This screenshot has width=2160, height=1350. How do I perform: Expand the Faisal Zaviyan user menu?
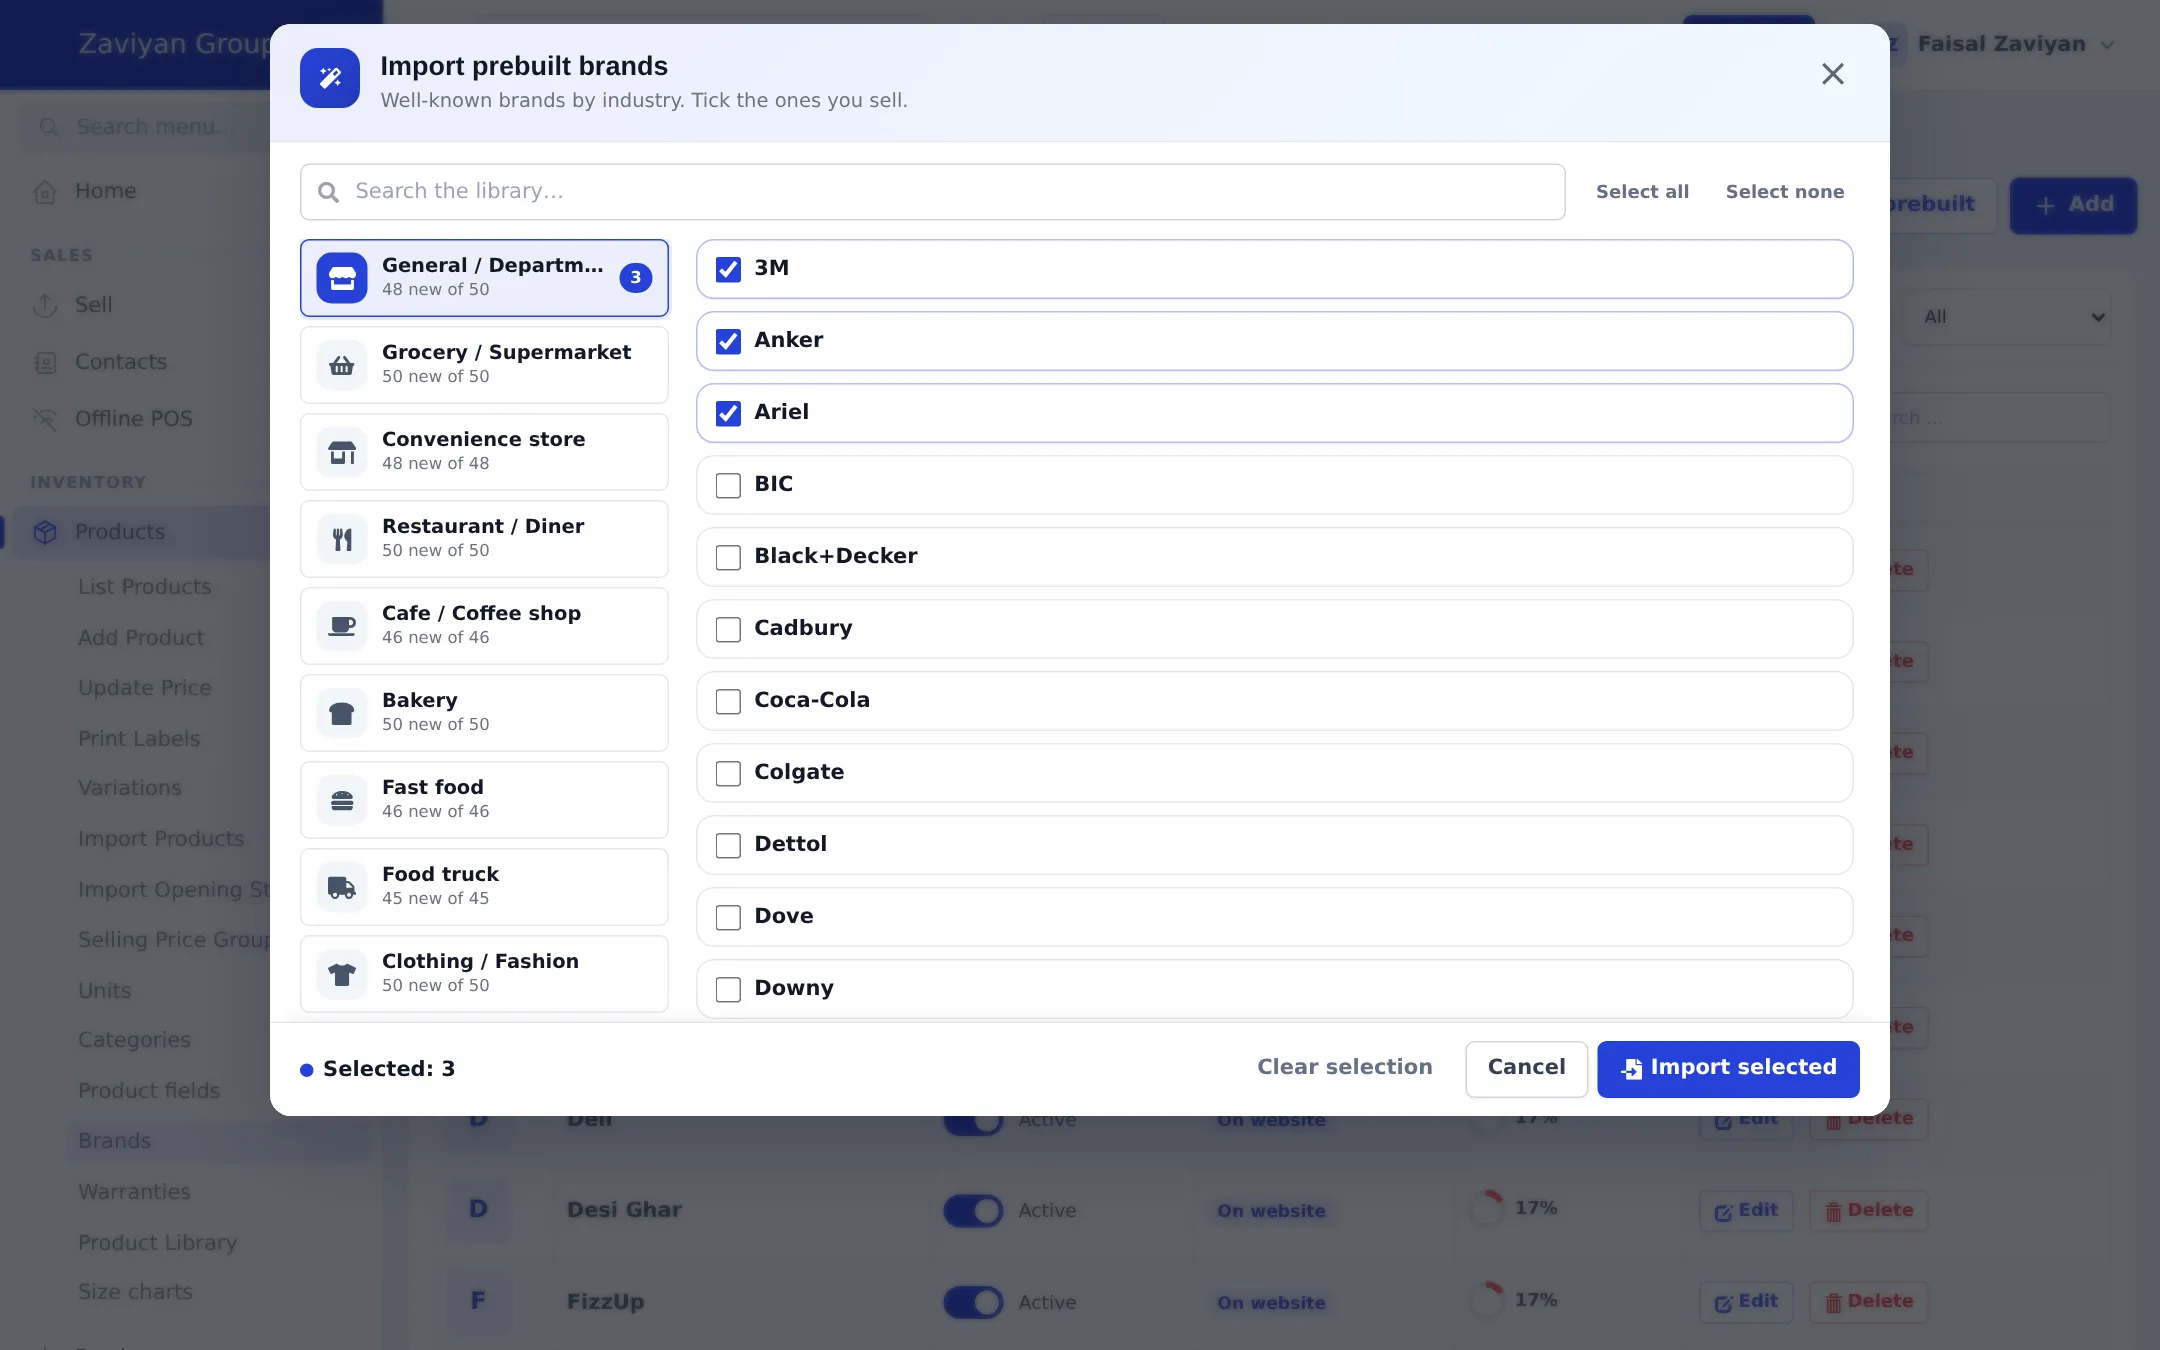coord(2001,44)
